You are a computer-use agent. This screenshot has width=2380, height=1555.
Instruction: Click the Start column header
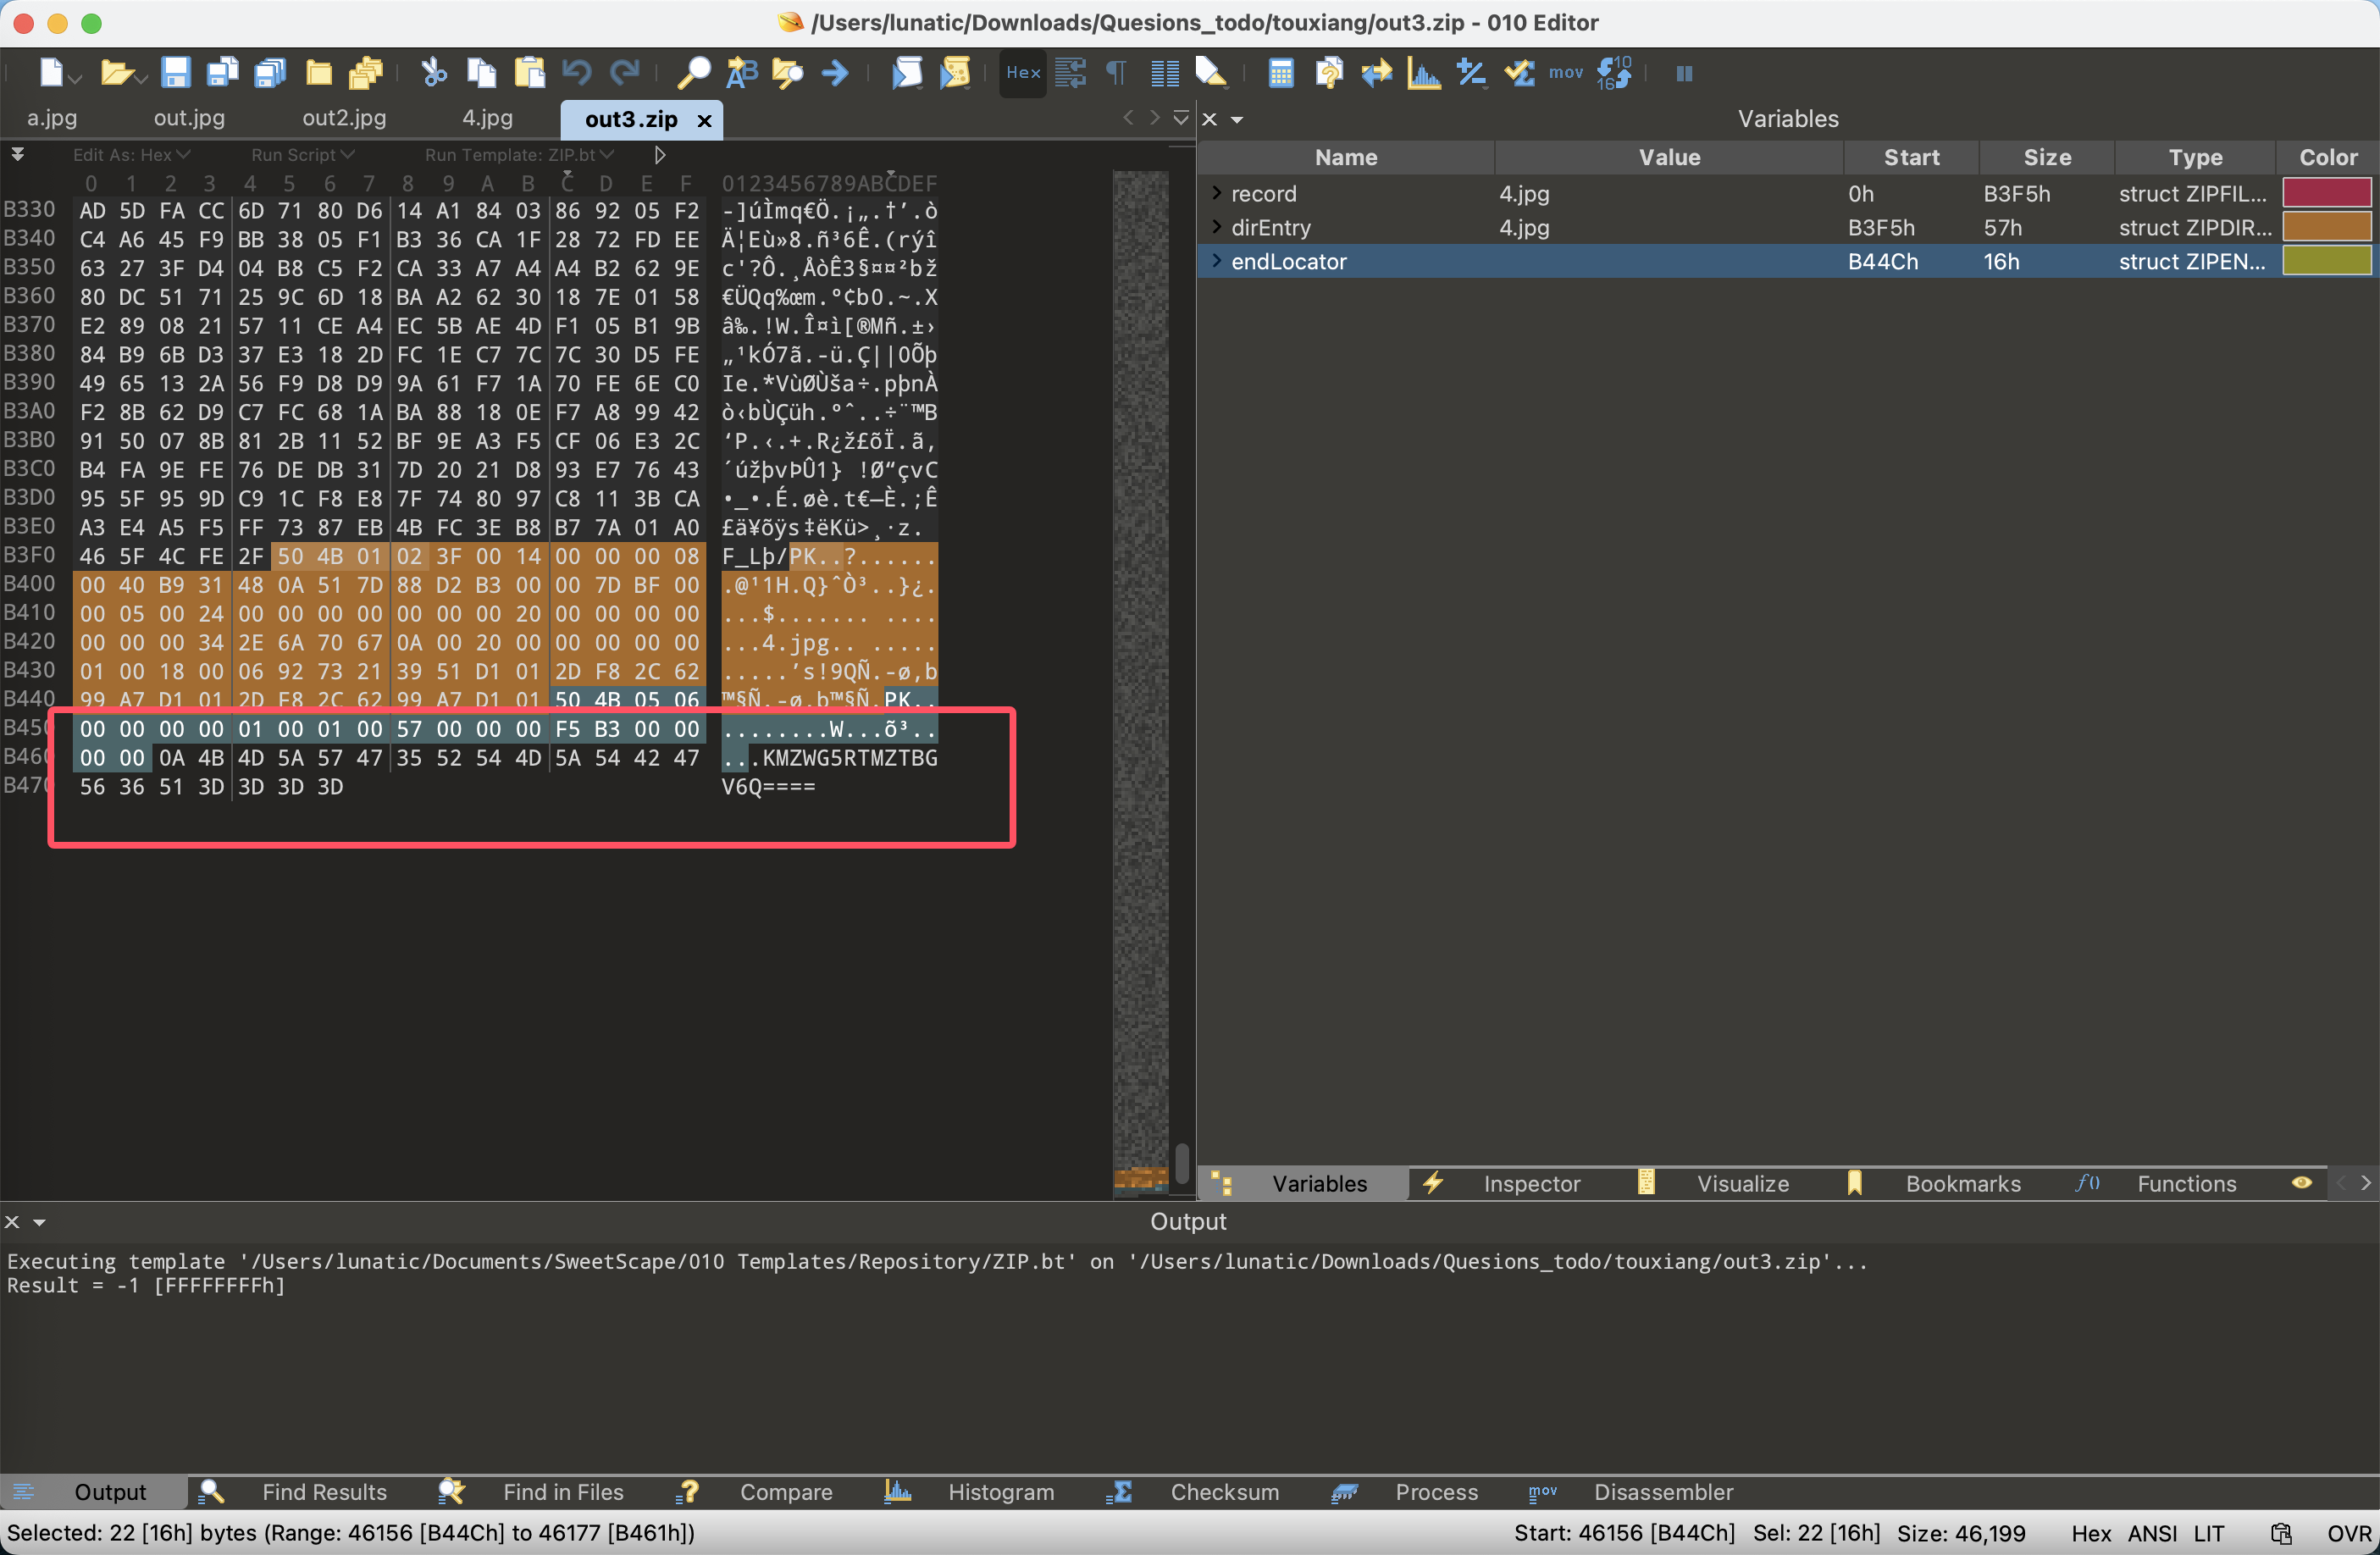pyautogui.click(x=1911, y=157)
